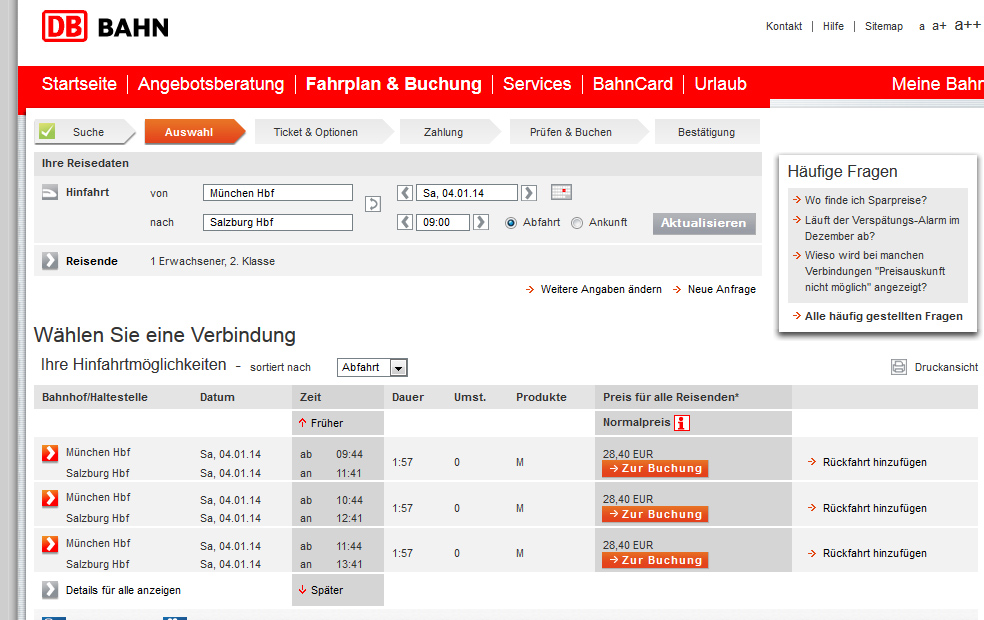Image resolution: width=984 pixels, height=620 pixels.
Task: Swap origin and destination stations
Action: click(373, 204)
